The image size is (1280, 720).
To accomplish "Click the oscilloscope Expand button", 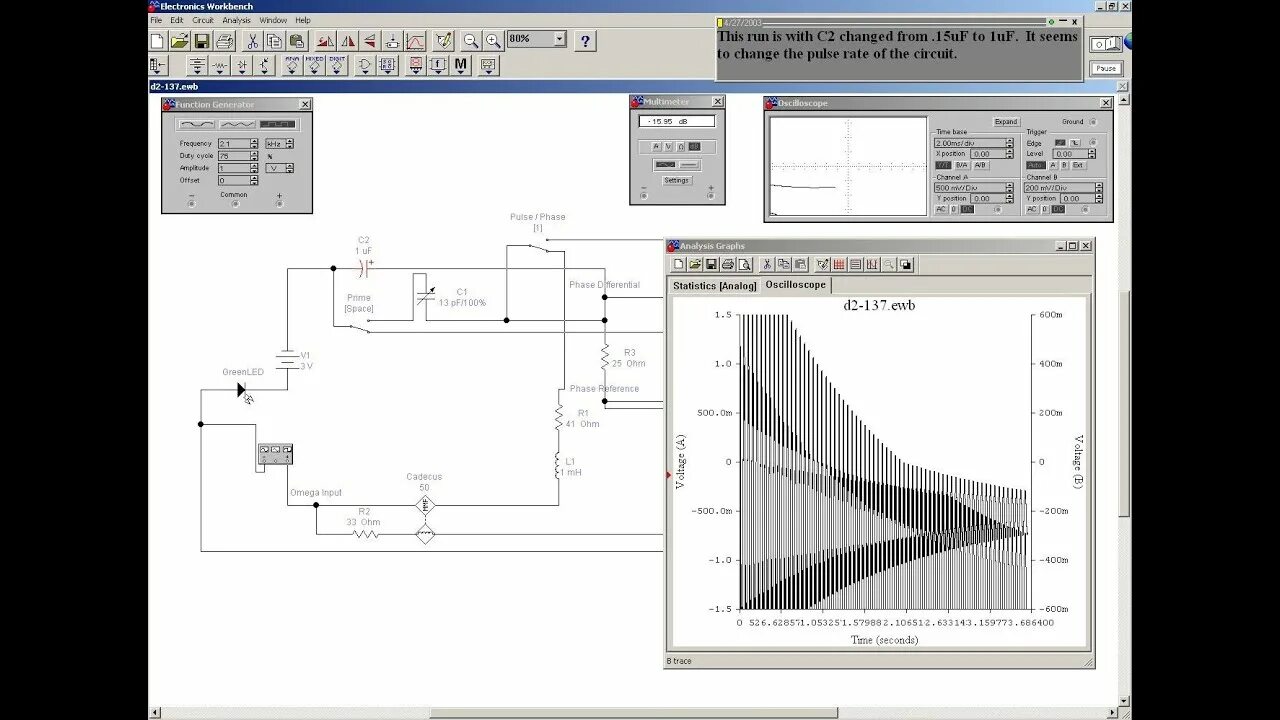I will 1006,122.
